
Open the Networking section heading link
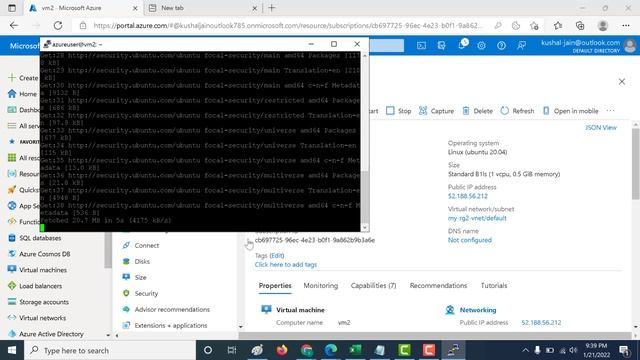(478, 310)
